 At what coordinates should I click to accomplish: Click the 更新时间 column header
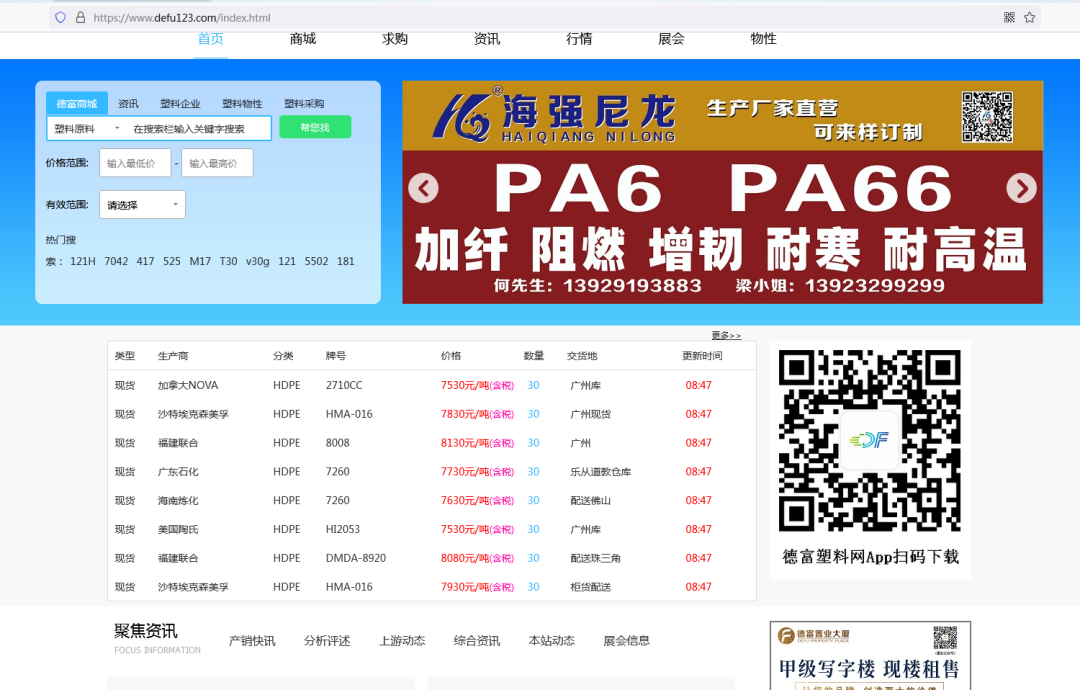tap(702, 356)
